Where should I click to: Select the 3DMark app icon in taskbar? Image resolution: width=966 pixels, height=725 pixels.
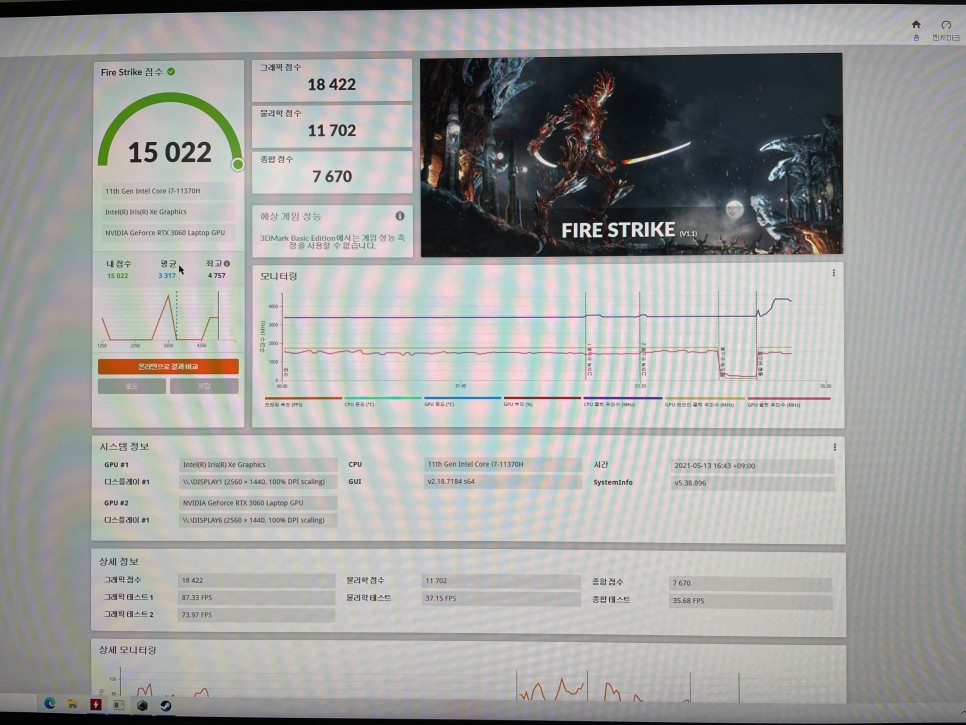pos(142,705)
